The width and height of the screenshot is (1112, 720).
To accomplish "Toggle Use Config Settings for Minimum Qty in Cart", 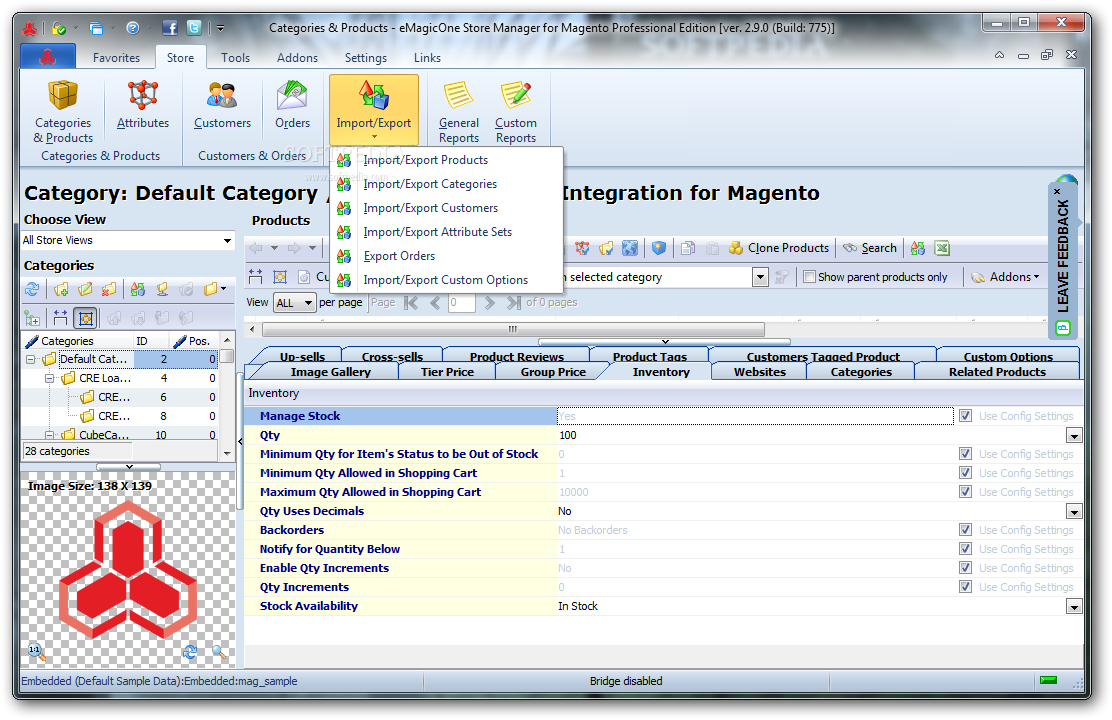I will click(965, 473).
